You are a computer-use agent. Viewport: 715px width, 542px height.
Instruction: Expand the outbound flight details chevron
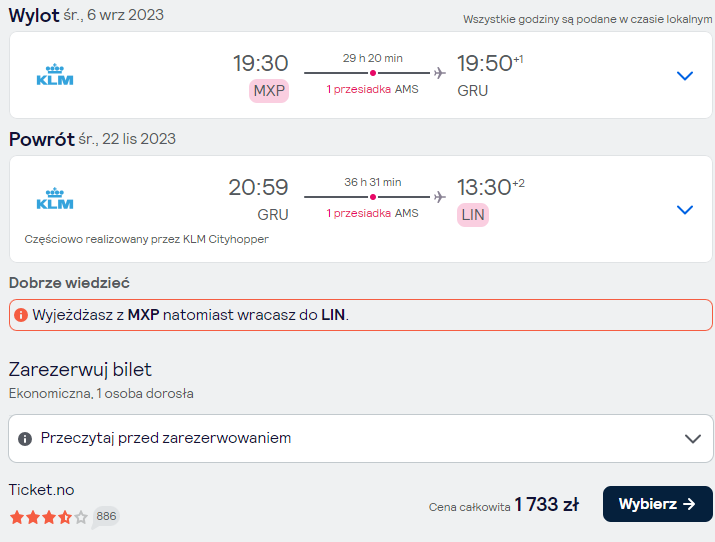click(684, 76)
